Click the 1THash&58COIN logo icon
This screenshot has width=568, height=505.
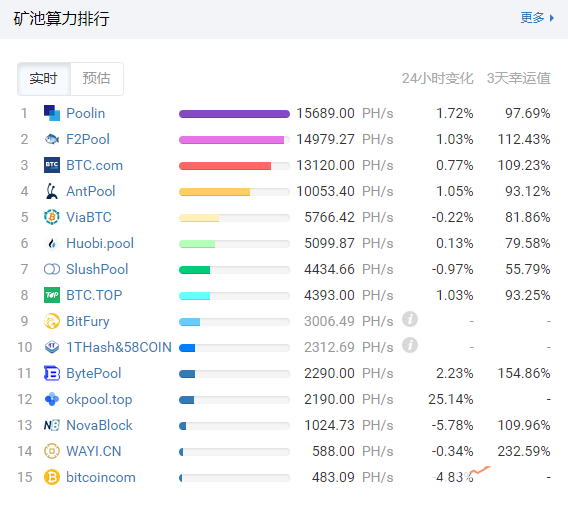click(52, 347)
